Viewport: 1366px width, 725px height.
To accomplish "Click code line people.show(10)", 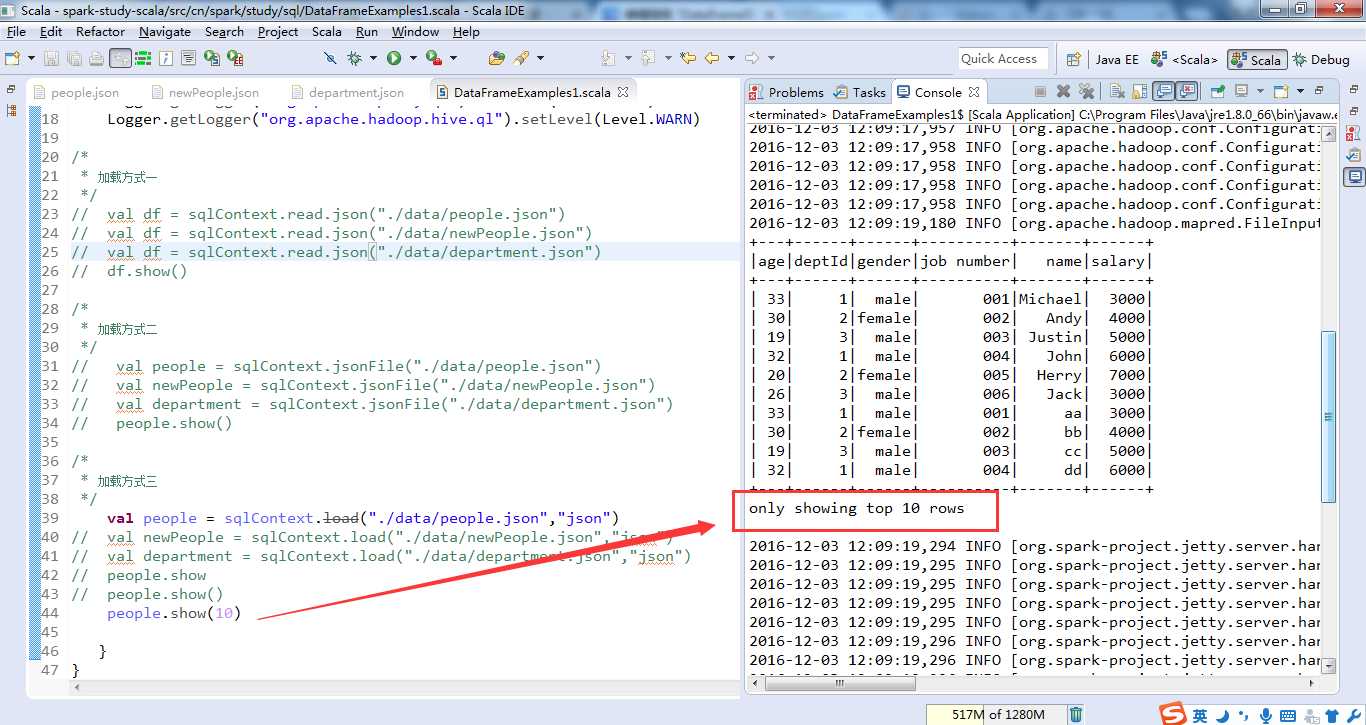I will tap(174, 613).
